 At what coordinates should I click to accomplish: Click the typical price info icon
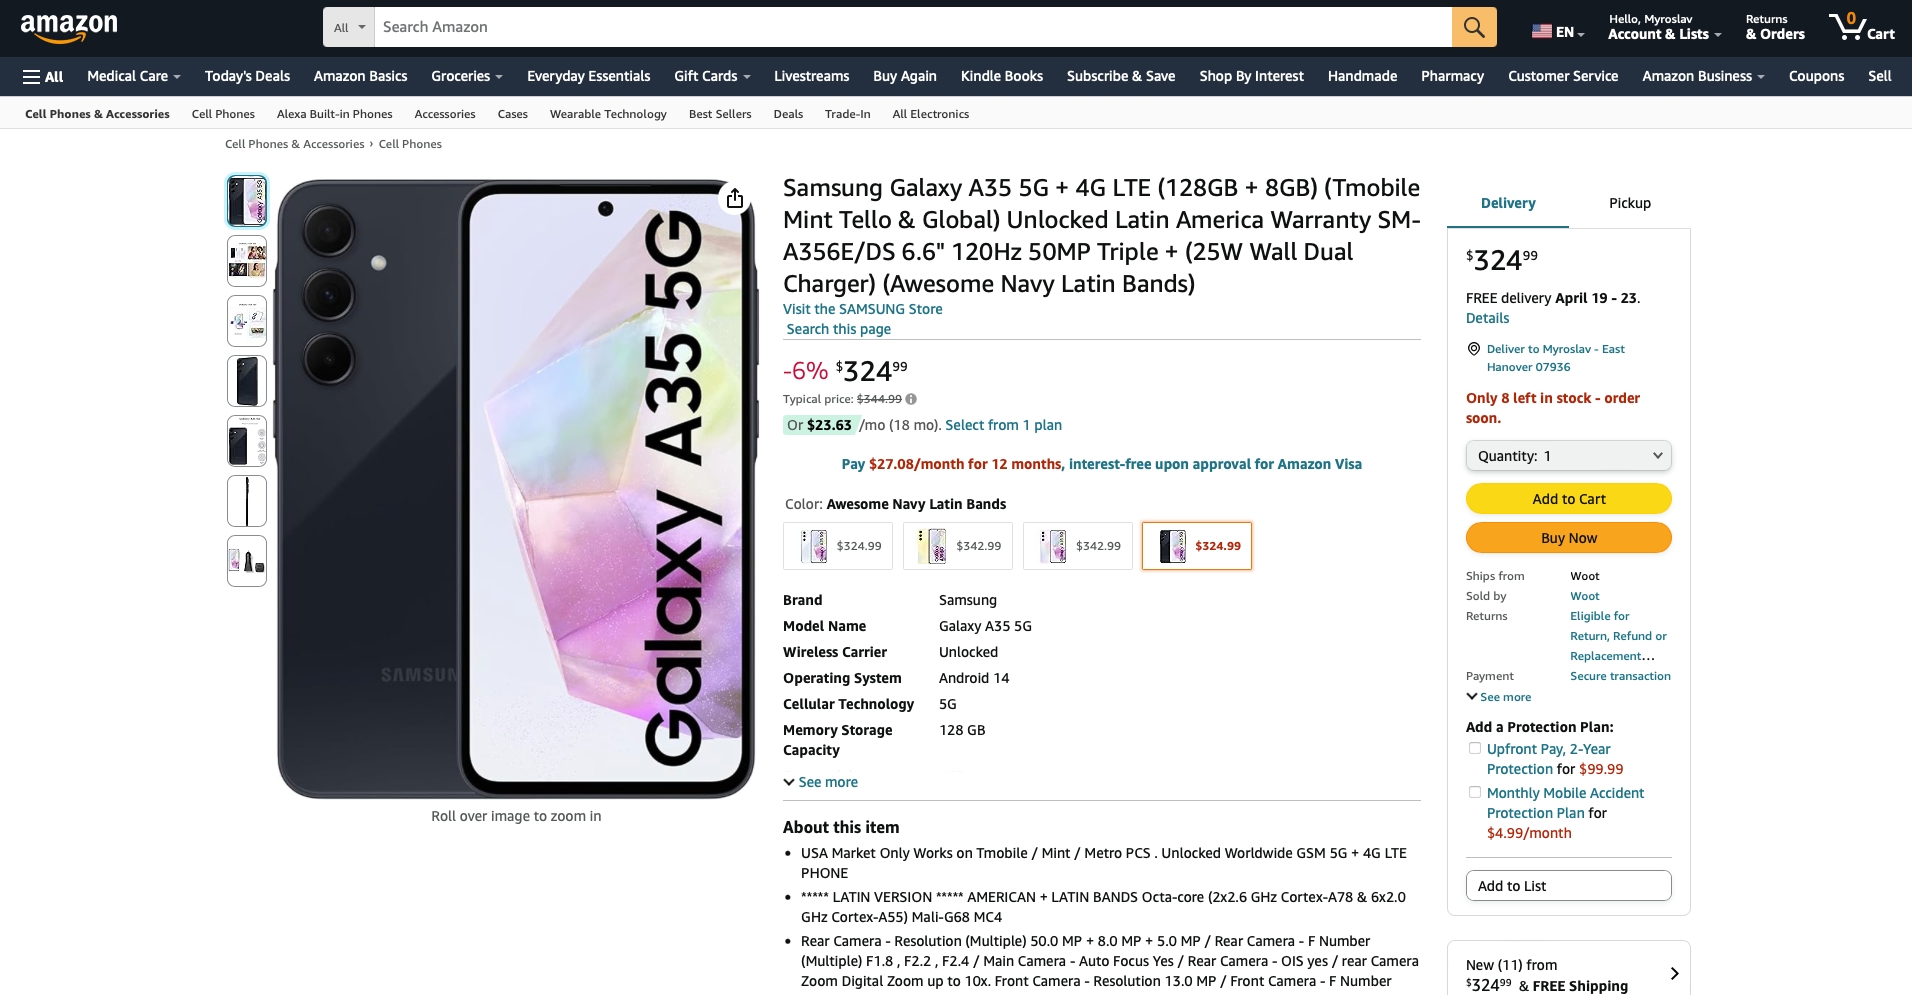[x=911, y=399]
